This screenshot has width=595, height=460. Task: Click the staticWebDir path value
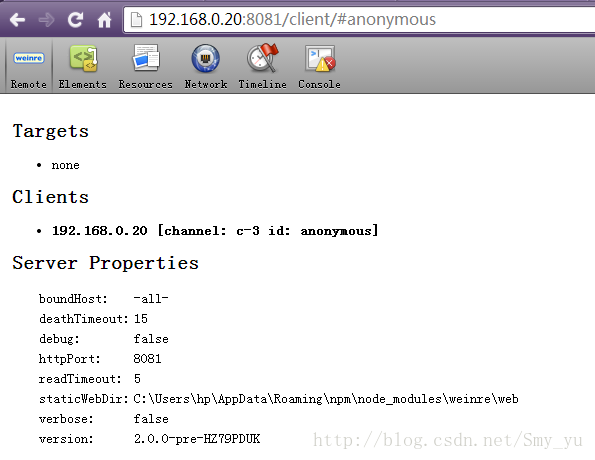[x=326, y=399]
